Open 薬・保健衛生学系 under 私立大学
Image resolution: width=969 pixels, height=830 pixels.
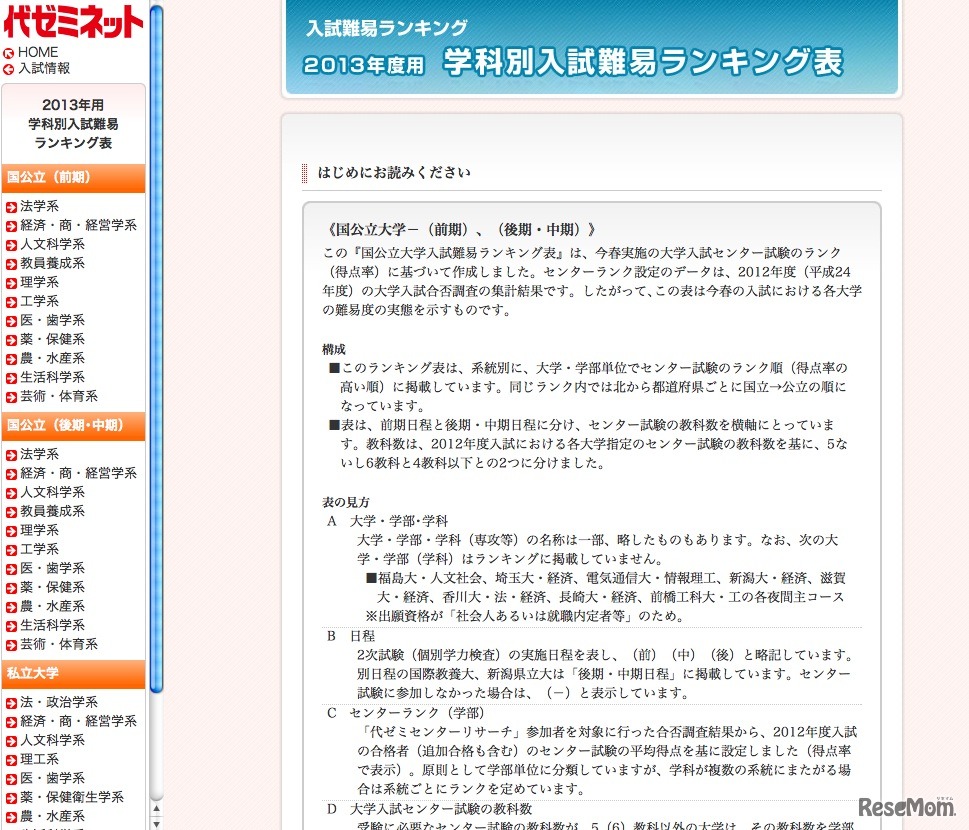point(72,797)
